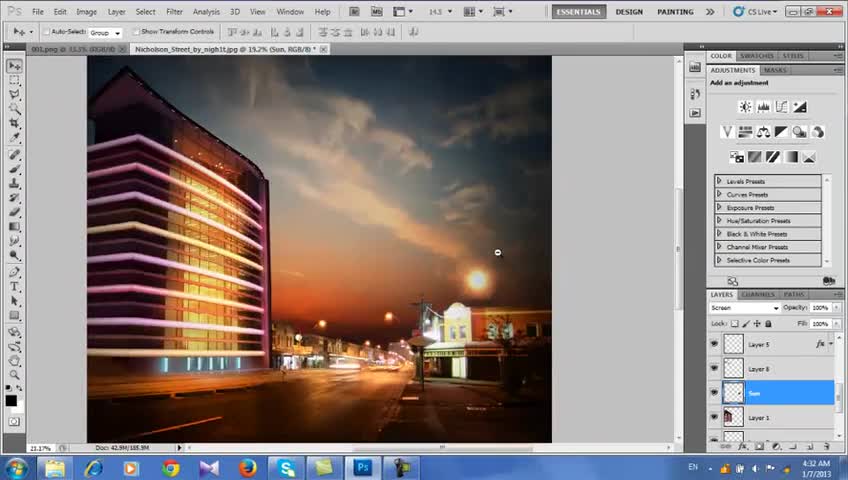Switch to the Channels tab

pyautogui.click(x=757, y=294)
